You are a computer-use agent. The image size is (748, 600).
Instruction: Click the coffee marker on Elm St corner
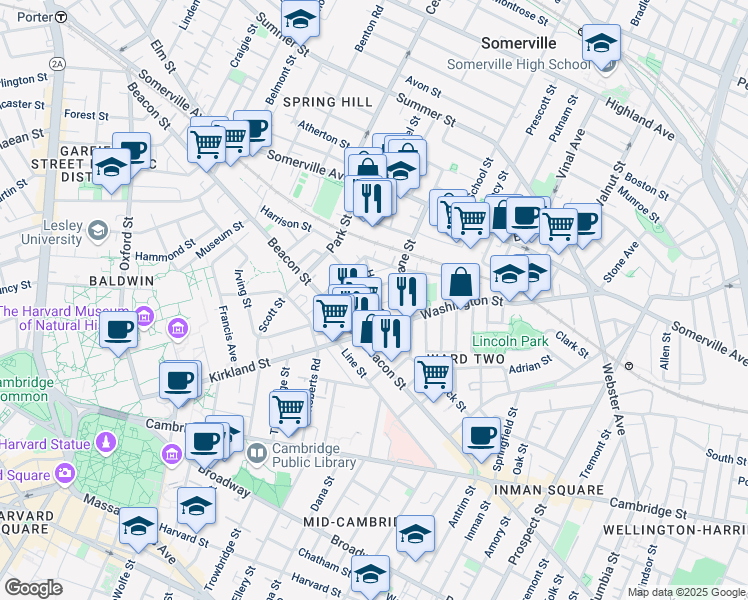click(255, 130)
